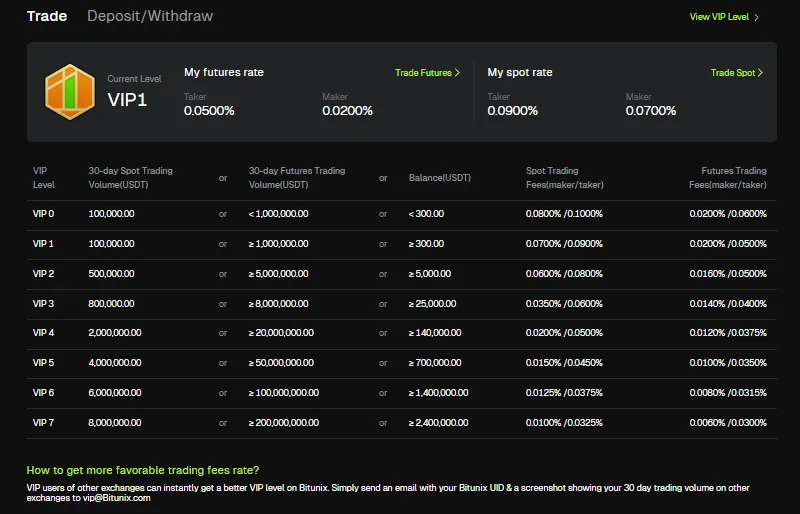Click the 30-day Spot Trading Volume header
This screenshot has height=514, width=800.
click(x=131, y=178)
